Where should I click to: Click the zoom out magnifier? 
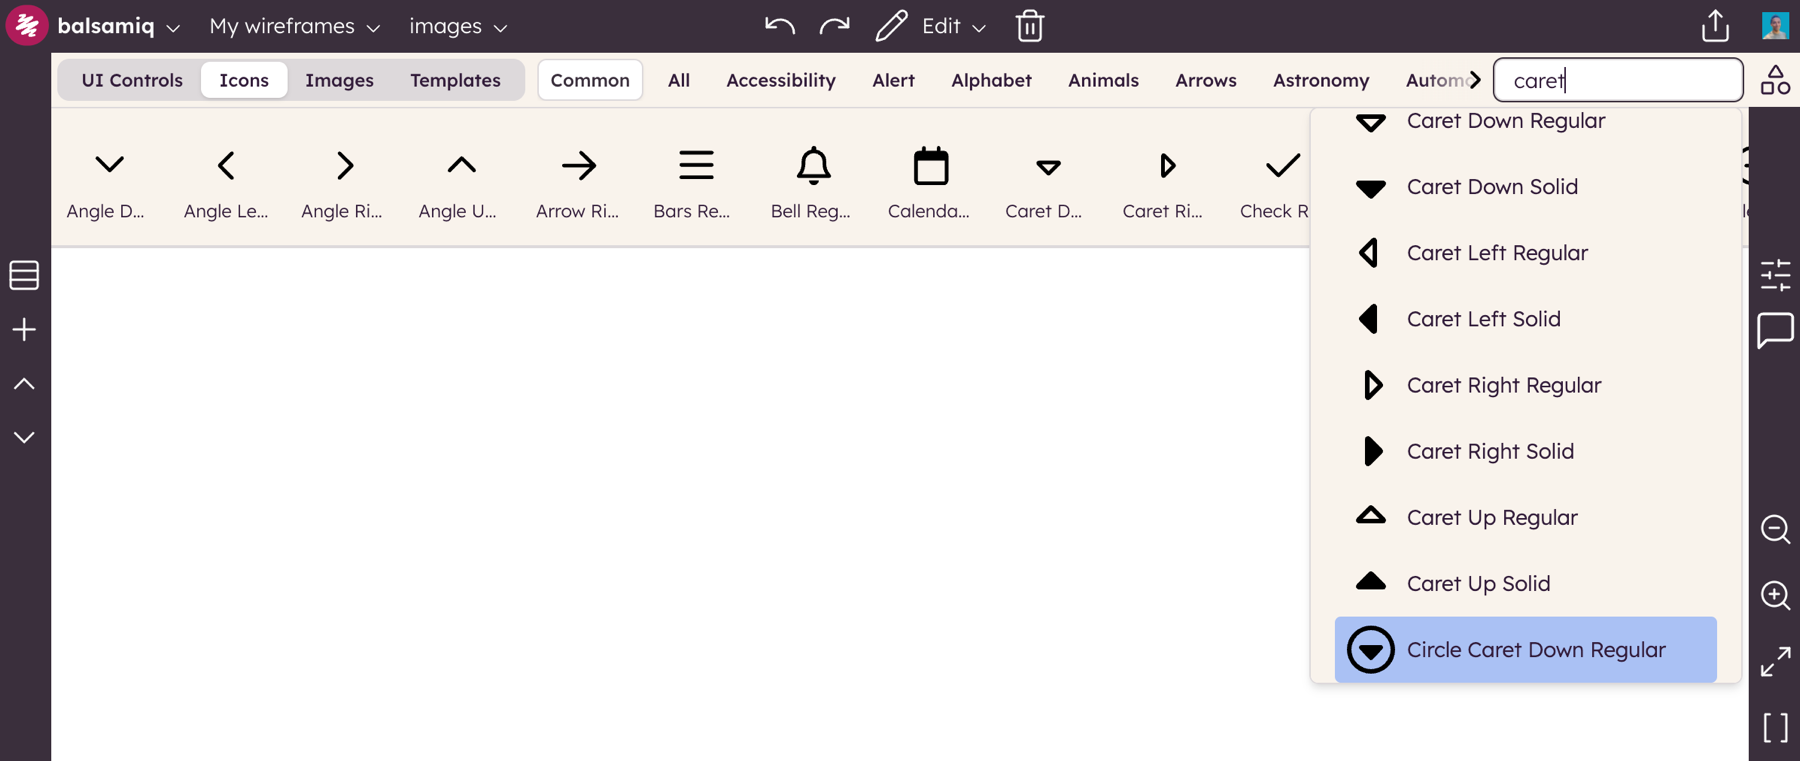point(1775,529)
